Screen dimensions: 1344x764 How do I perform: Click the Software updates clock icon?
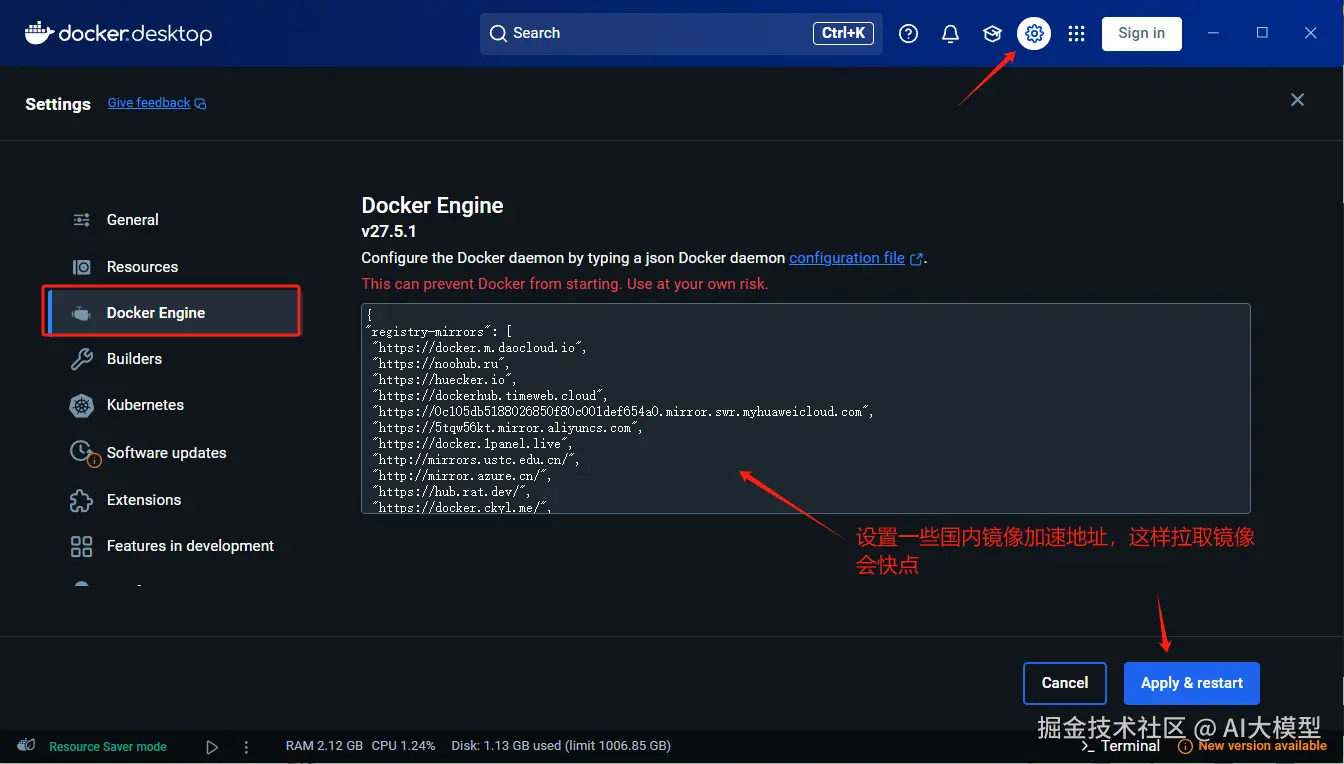point(84,453)
